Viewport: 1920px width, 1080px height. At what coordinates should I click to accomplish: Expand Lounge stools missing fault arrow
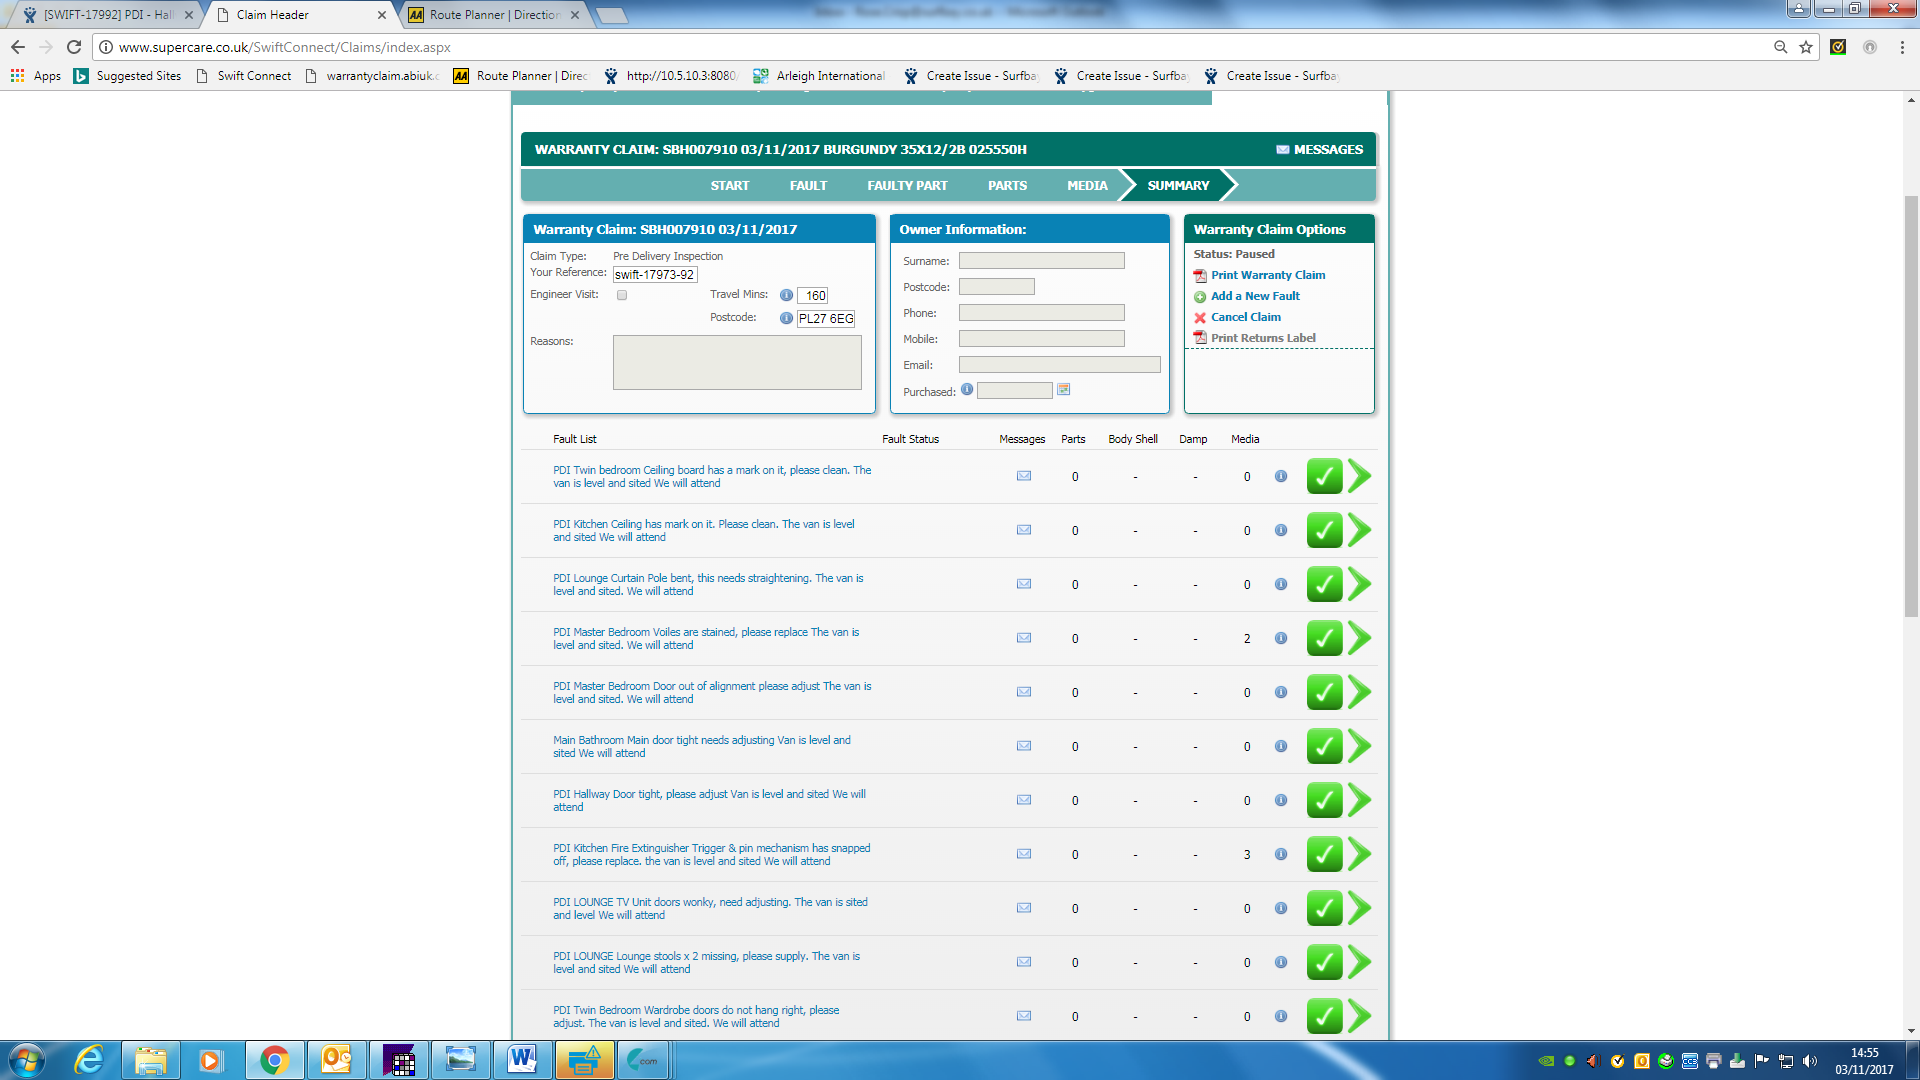point(1359,962)
